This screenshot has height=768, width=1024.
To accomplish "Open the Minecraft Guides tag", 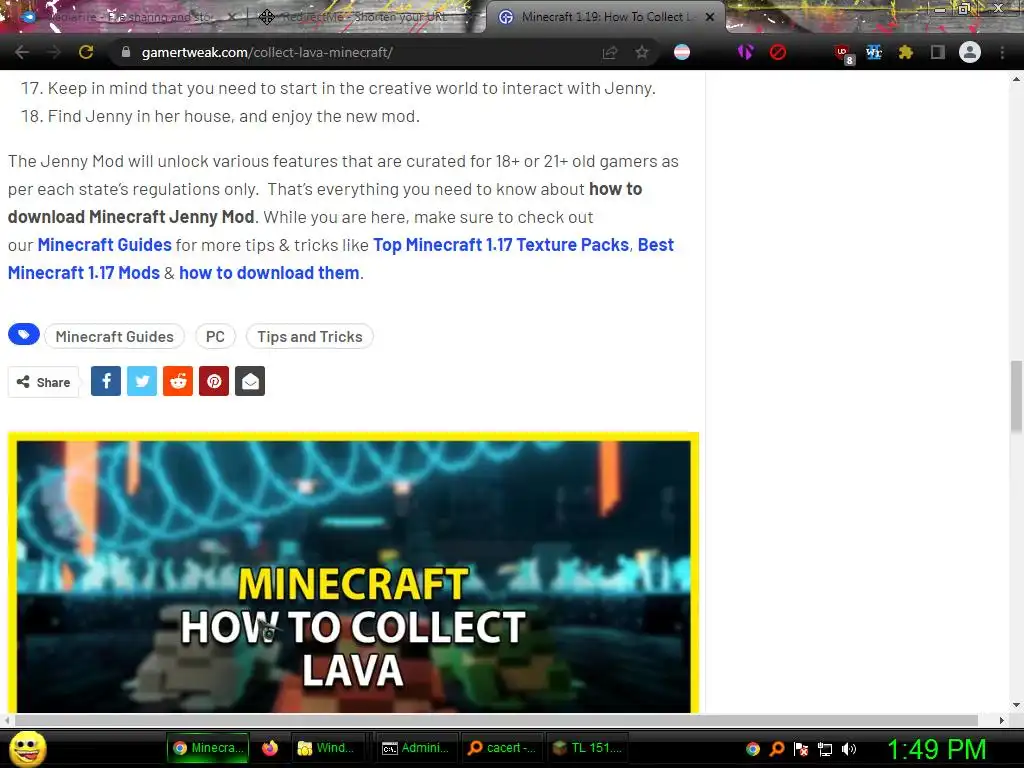I will 114,336.
